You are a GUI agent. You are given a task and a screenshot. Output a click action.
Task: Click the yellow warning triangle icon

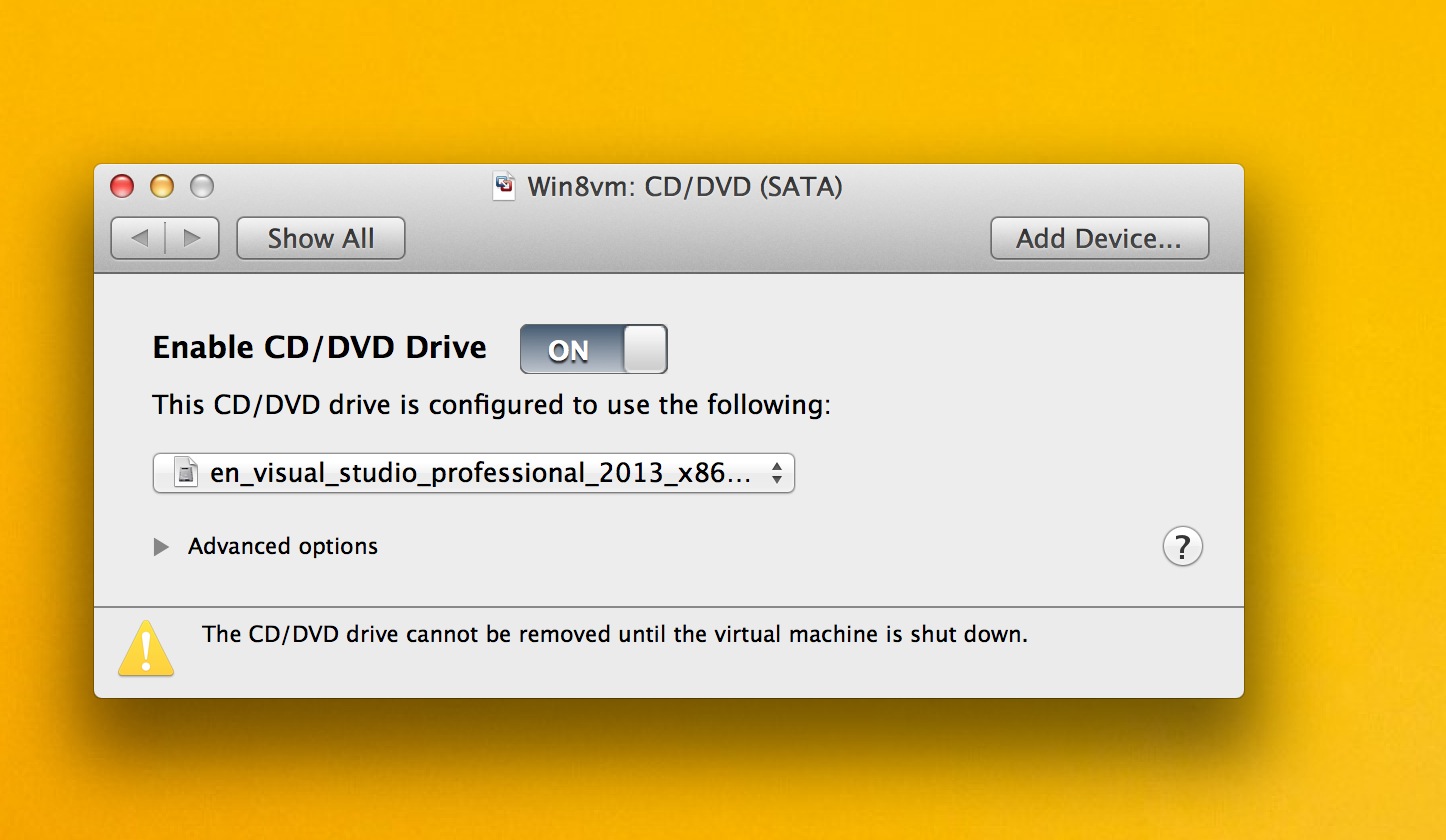point(146,648)
